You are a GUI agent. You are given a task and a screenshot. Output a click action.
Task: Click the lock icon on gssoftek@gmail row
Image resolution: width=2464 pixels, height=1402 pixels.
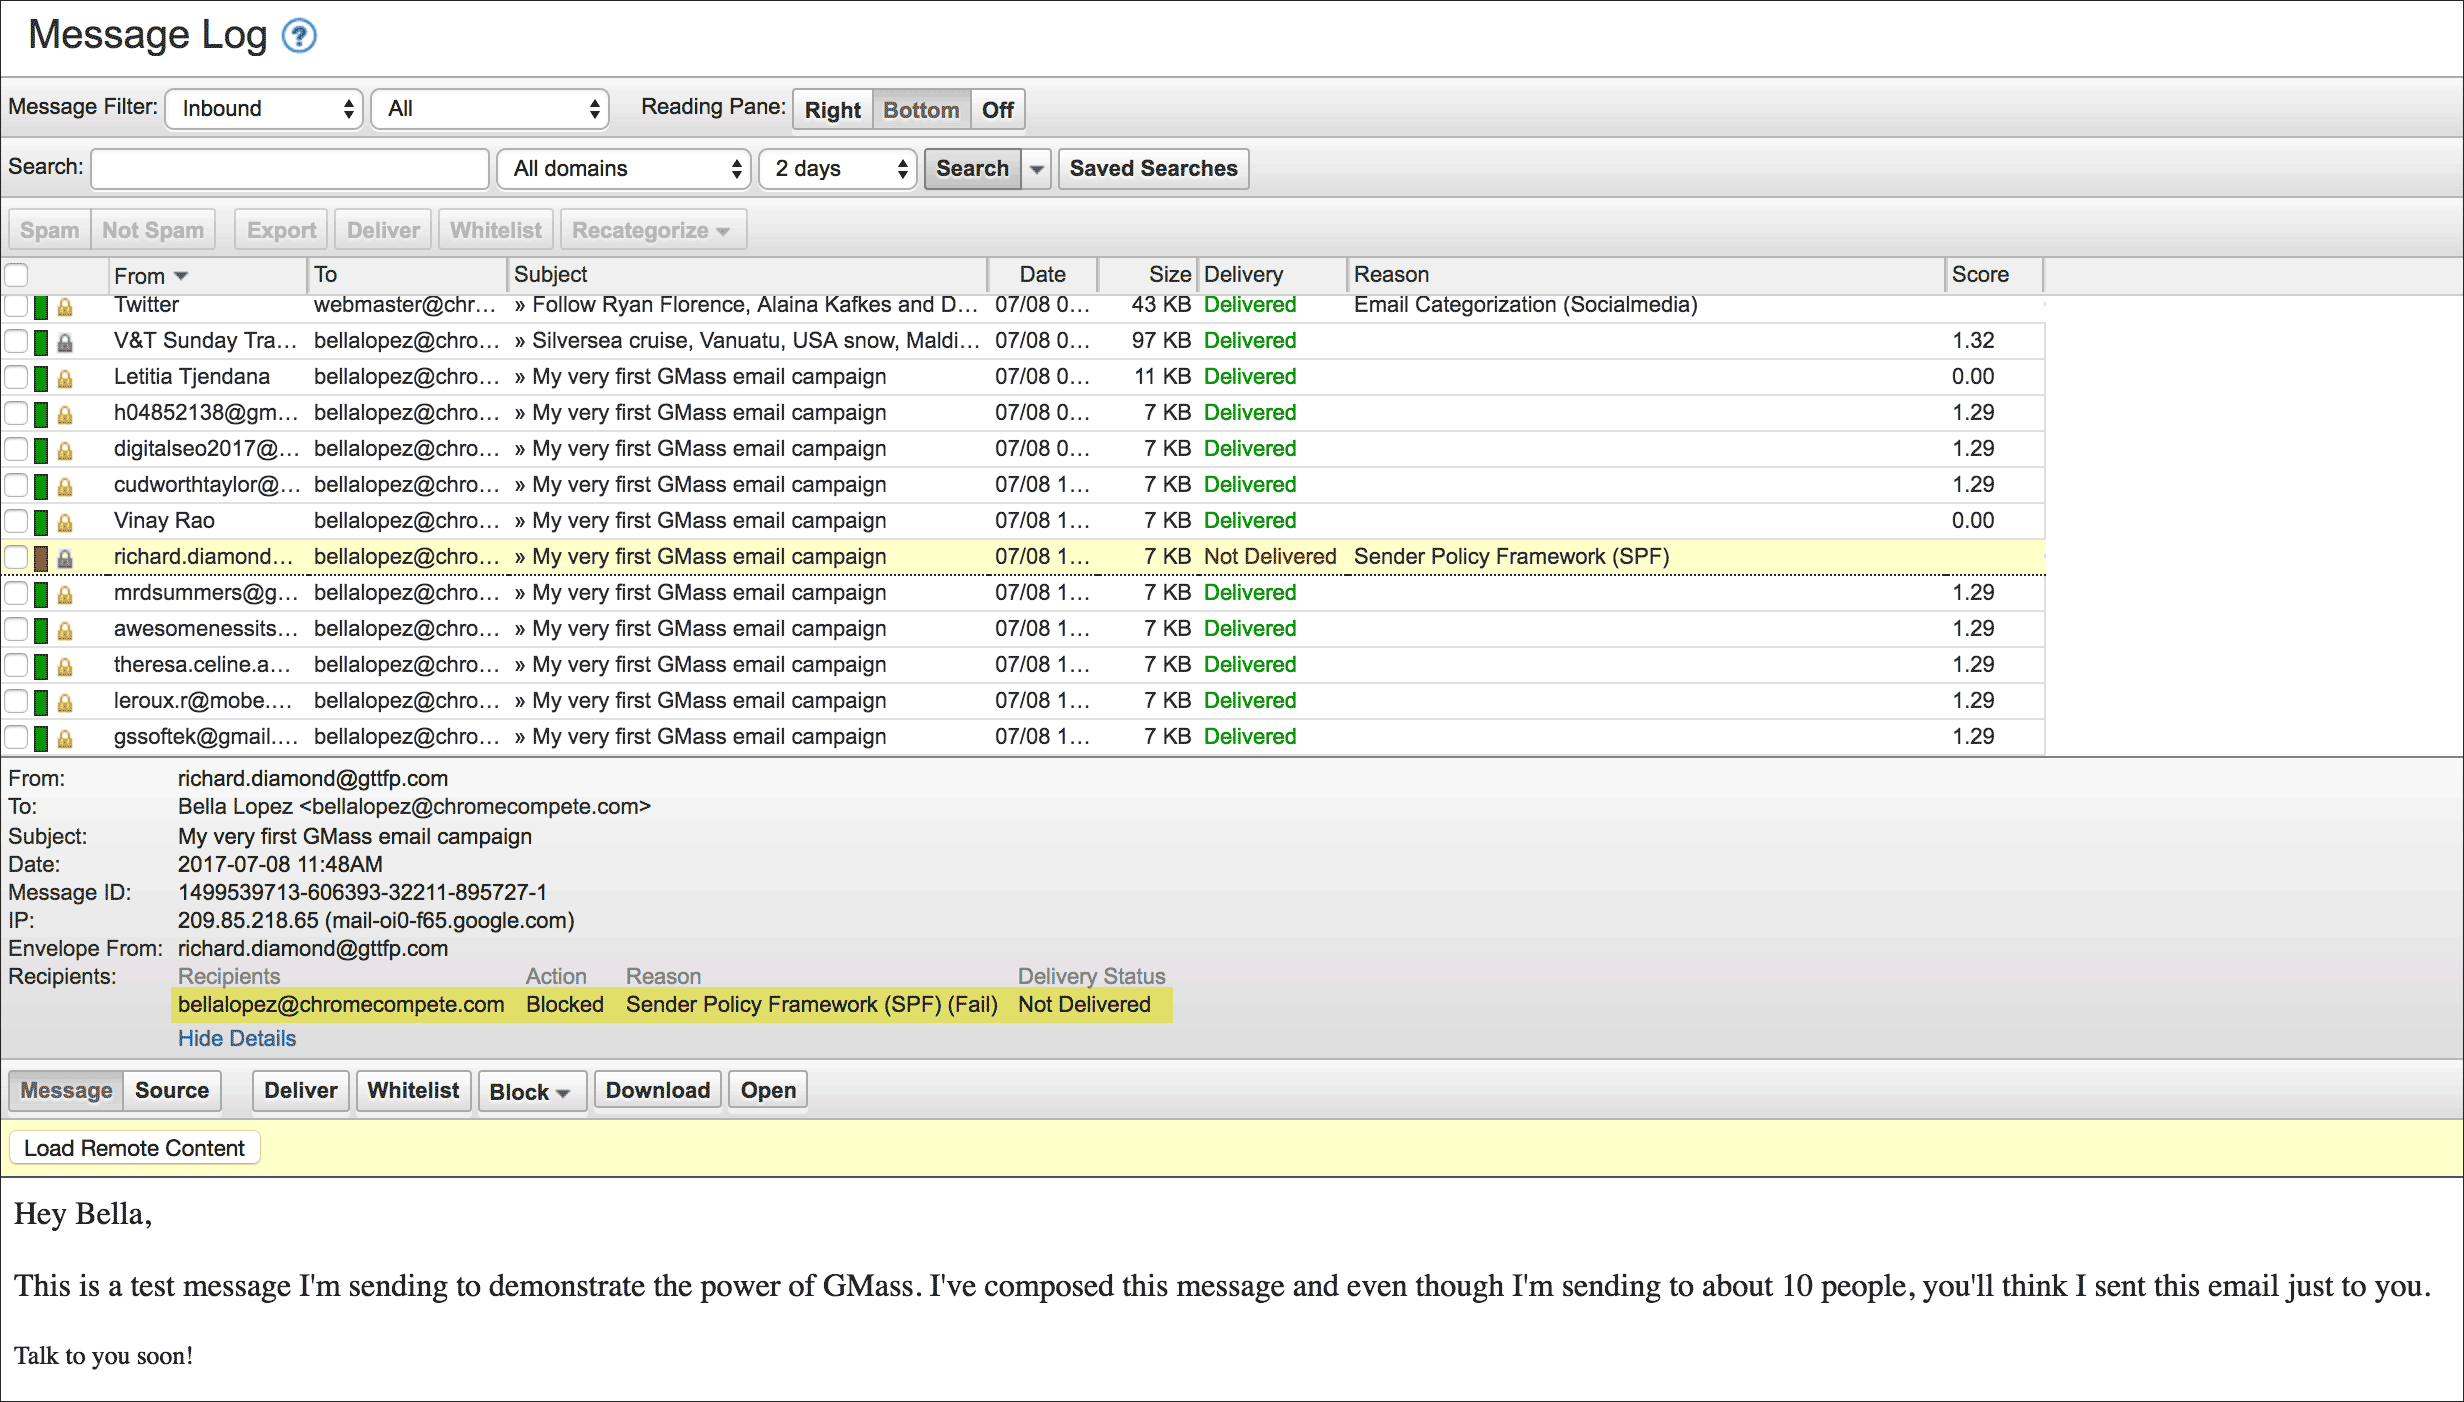[x=65, y=739]
